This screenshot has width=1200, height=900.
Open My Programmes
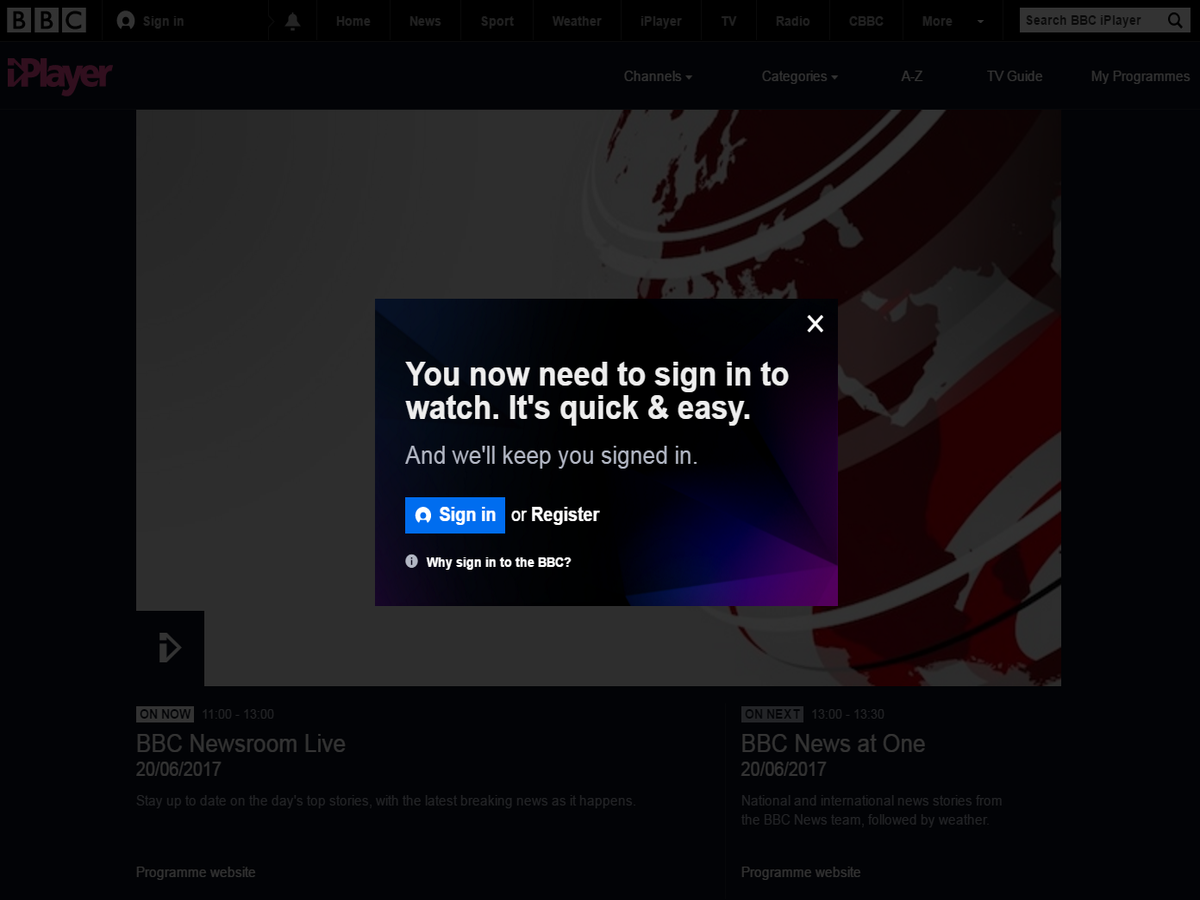(1140, 76)
